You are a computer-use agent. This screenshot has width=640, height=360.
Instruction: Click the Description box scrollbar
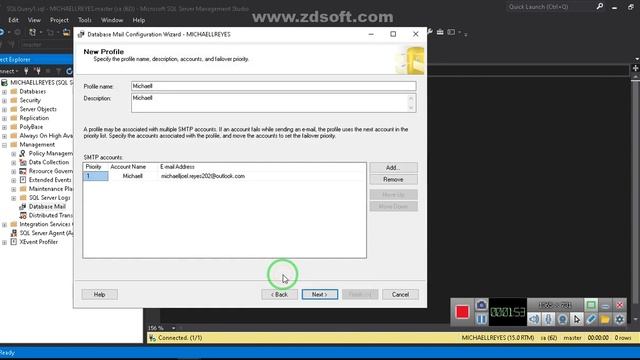[x=411, y=103]
